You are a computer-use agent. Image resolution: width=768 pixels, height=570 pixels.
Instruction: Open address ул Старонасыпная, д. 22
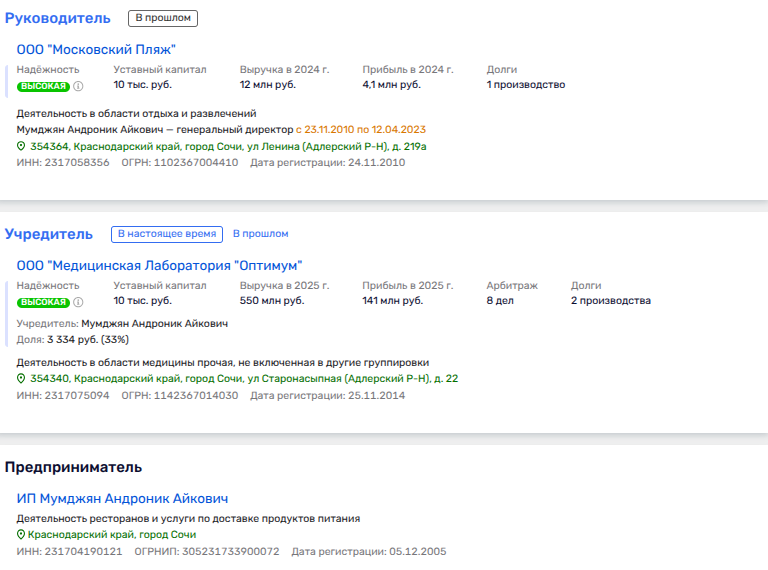244,379
